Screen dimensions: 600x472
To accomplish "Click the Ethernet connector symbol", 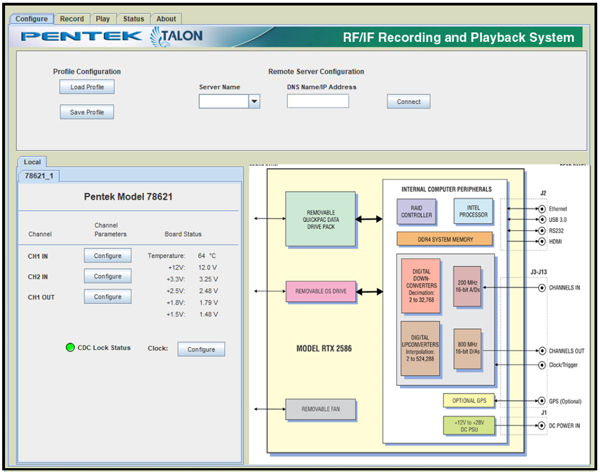I will [x=541, y=209].
